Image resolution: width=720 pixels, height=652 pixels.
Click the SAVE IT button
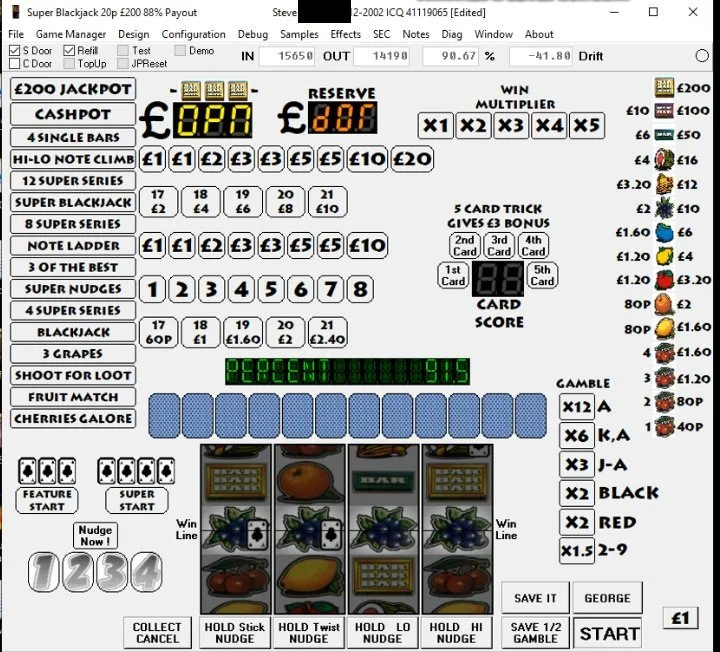click(535, 598)
